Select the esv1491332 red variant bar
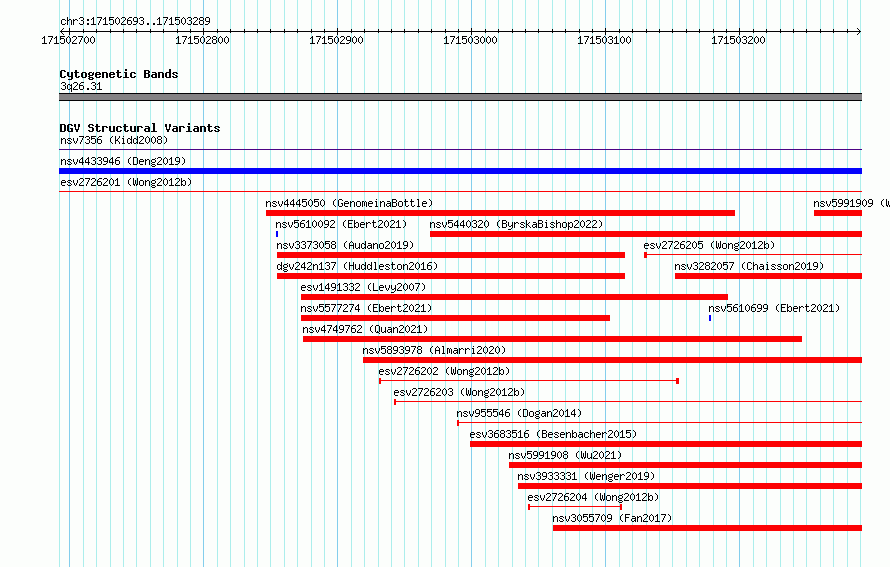The height and width of the screenshot is (567, 890). (x=514, y=297)
